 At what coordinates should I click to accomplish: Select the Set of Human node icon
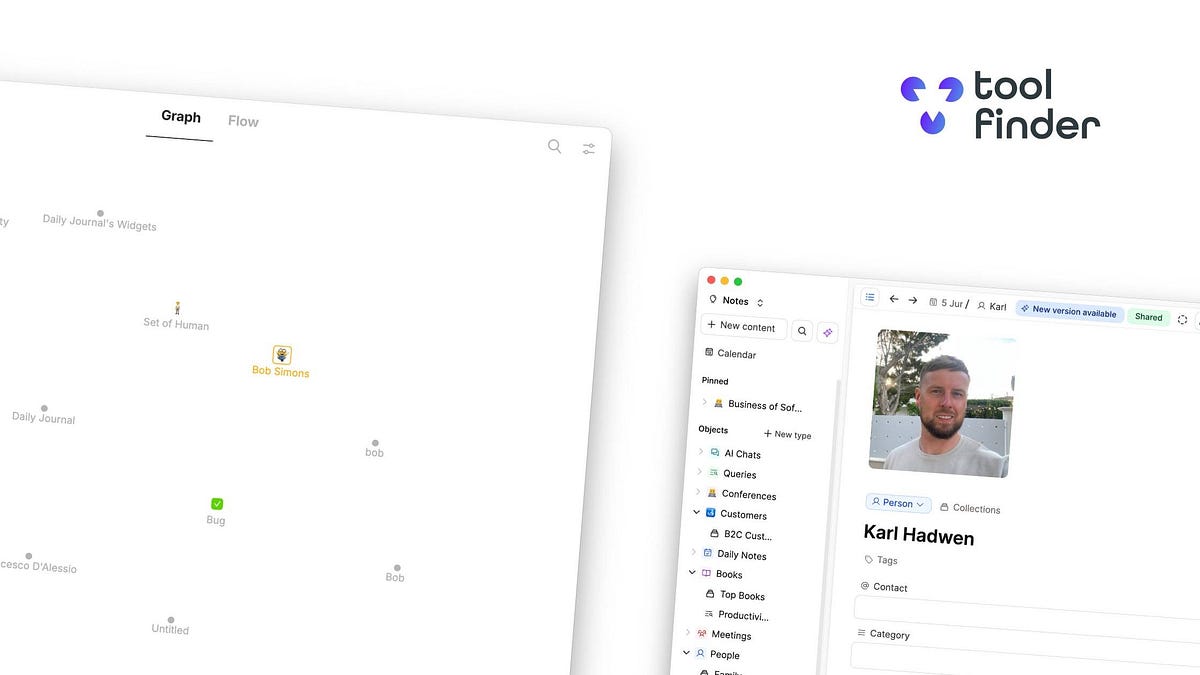[178, 308]
